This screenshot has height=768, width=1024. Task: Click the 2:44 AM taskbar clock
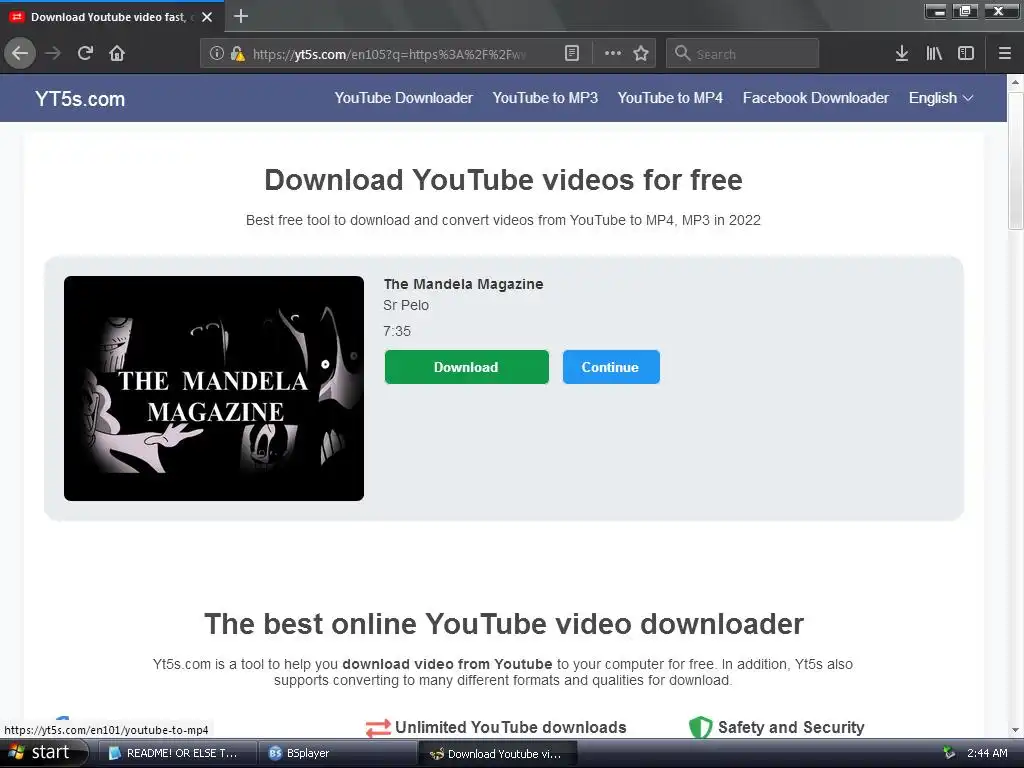tap(987, 753)
